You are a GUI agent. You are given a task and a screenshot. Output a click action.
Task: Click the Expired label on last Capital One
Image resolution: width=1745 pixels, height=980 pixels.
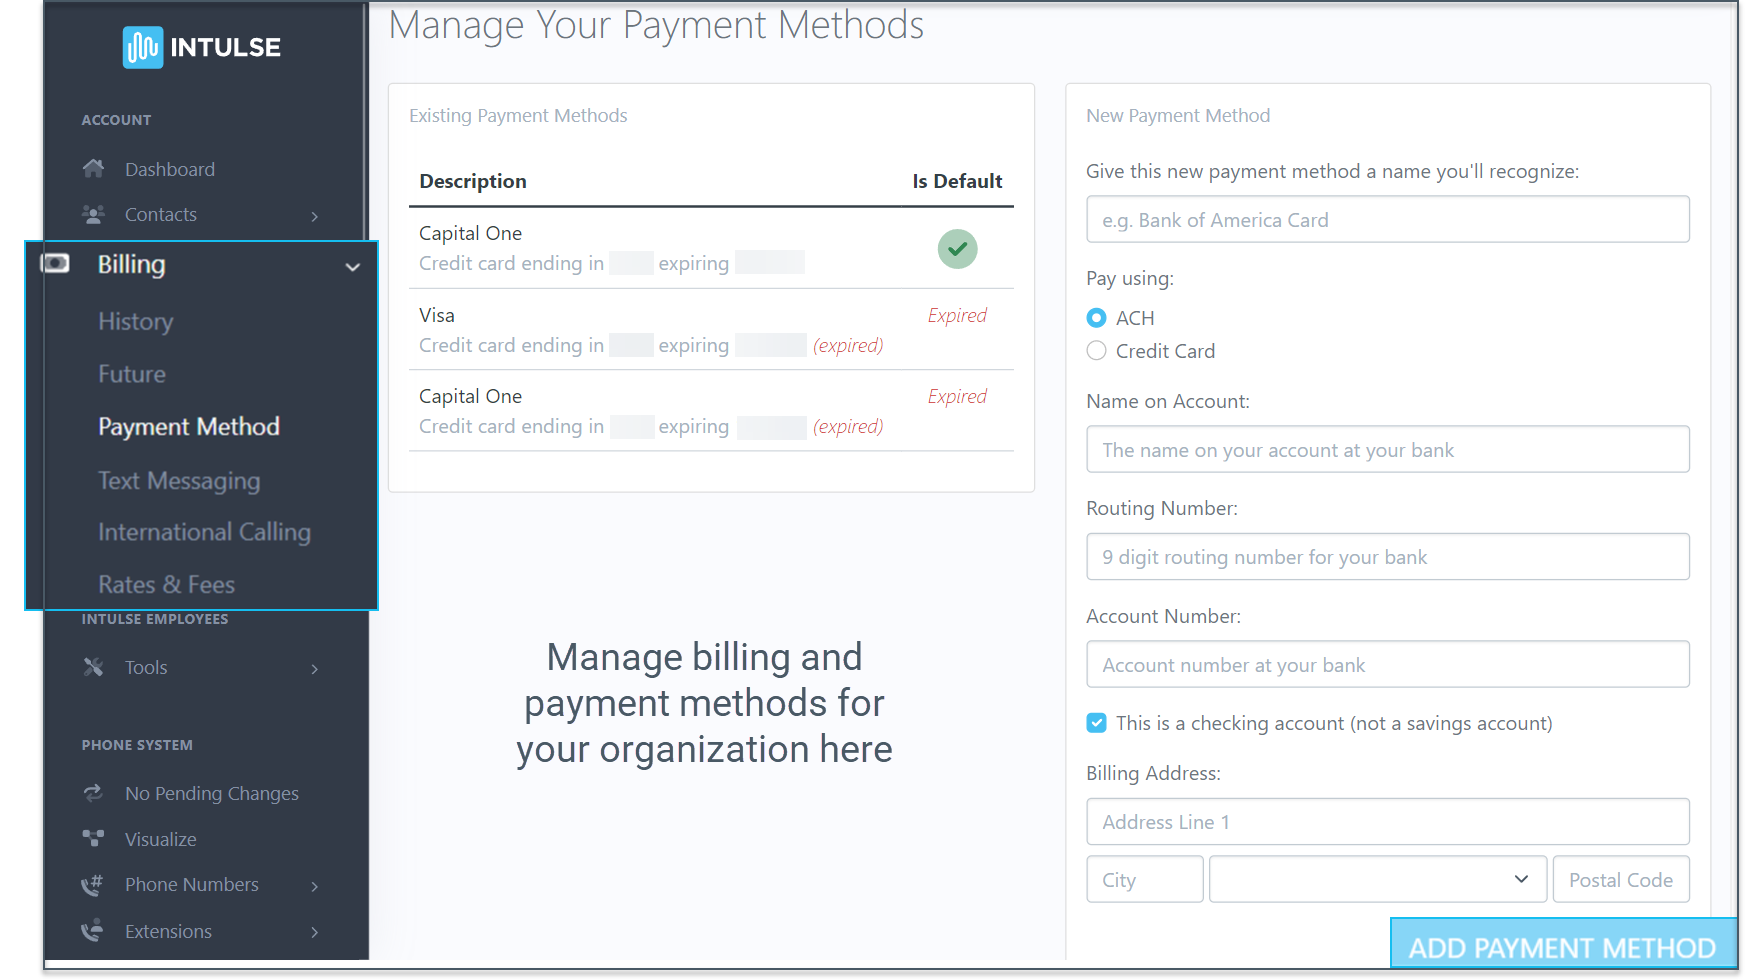point(957,396)
